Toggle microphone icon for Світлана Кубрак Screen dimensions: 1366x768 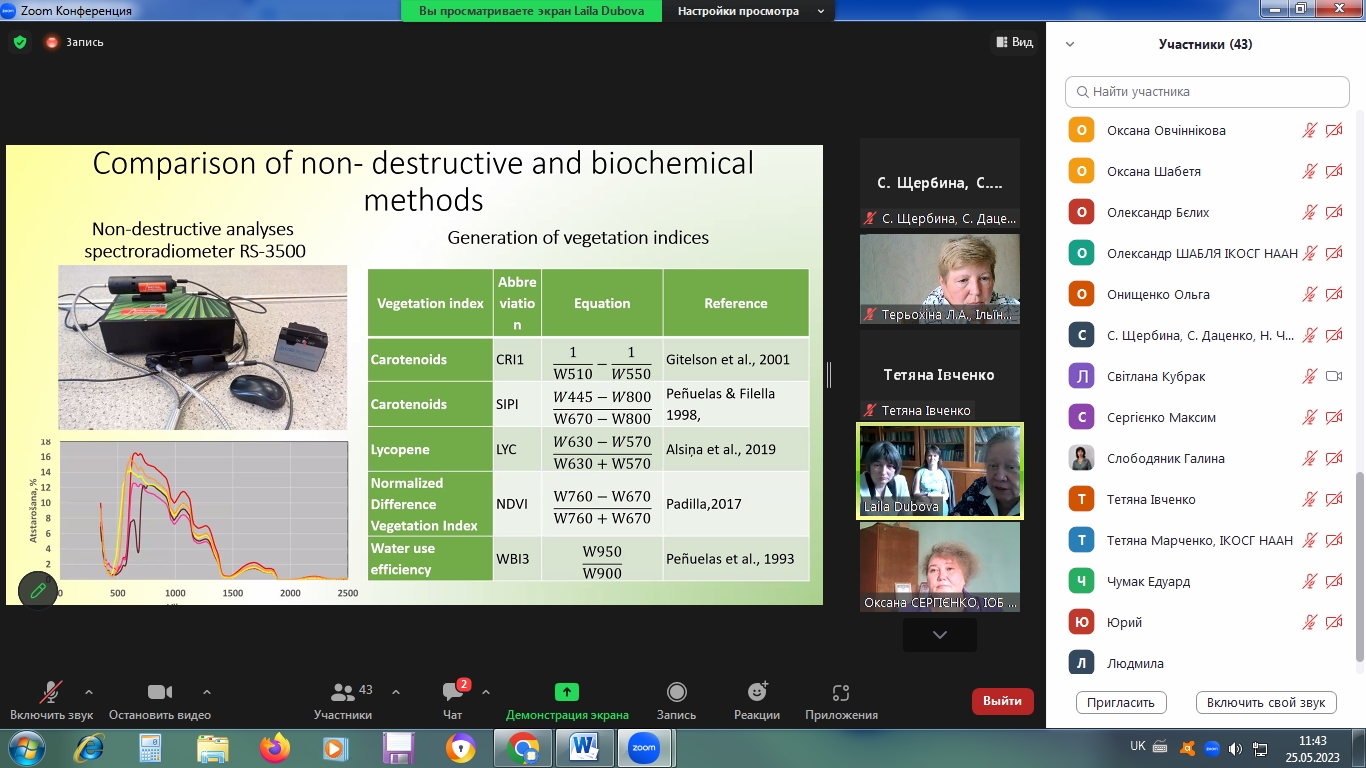tap(1309, 376)
